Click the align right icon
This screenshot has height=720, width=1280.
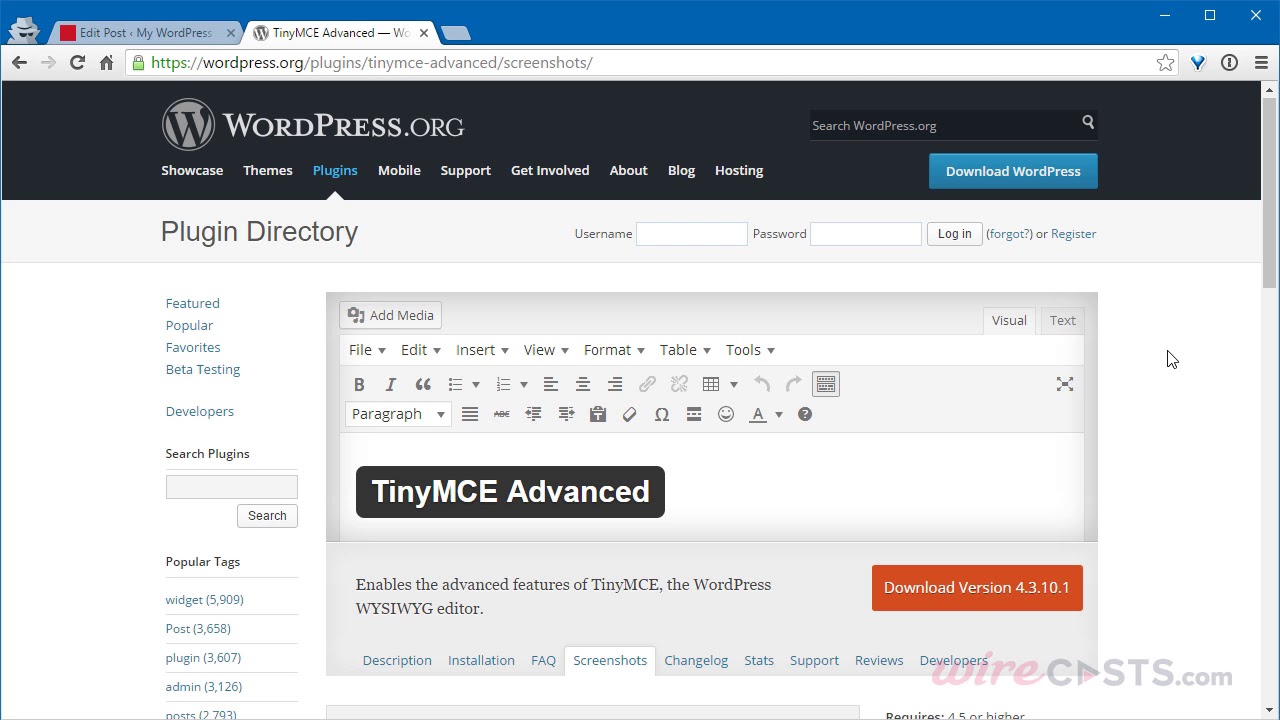pos(615,384)
